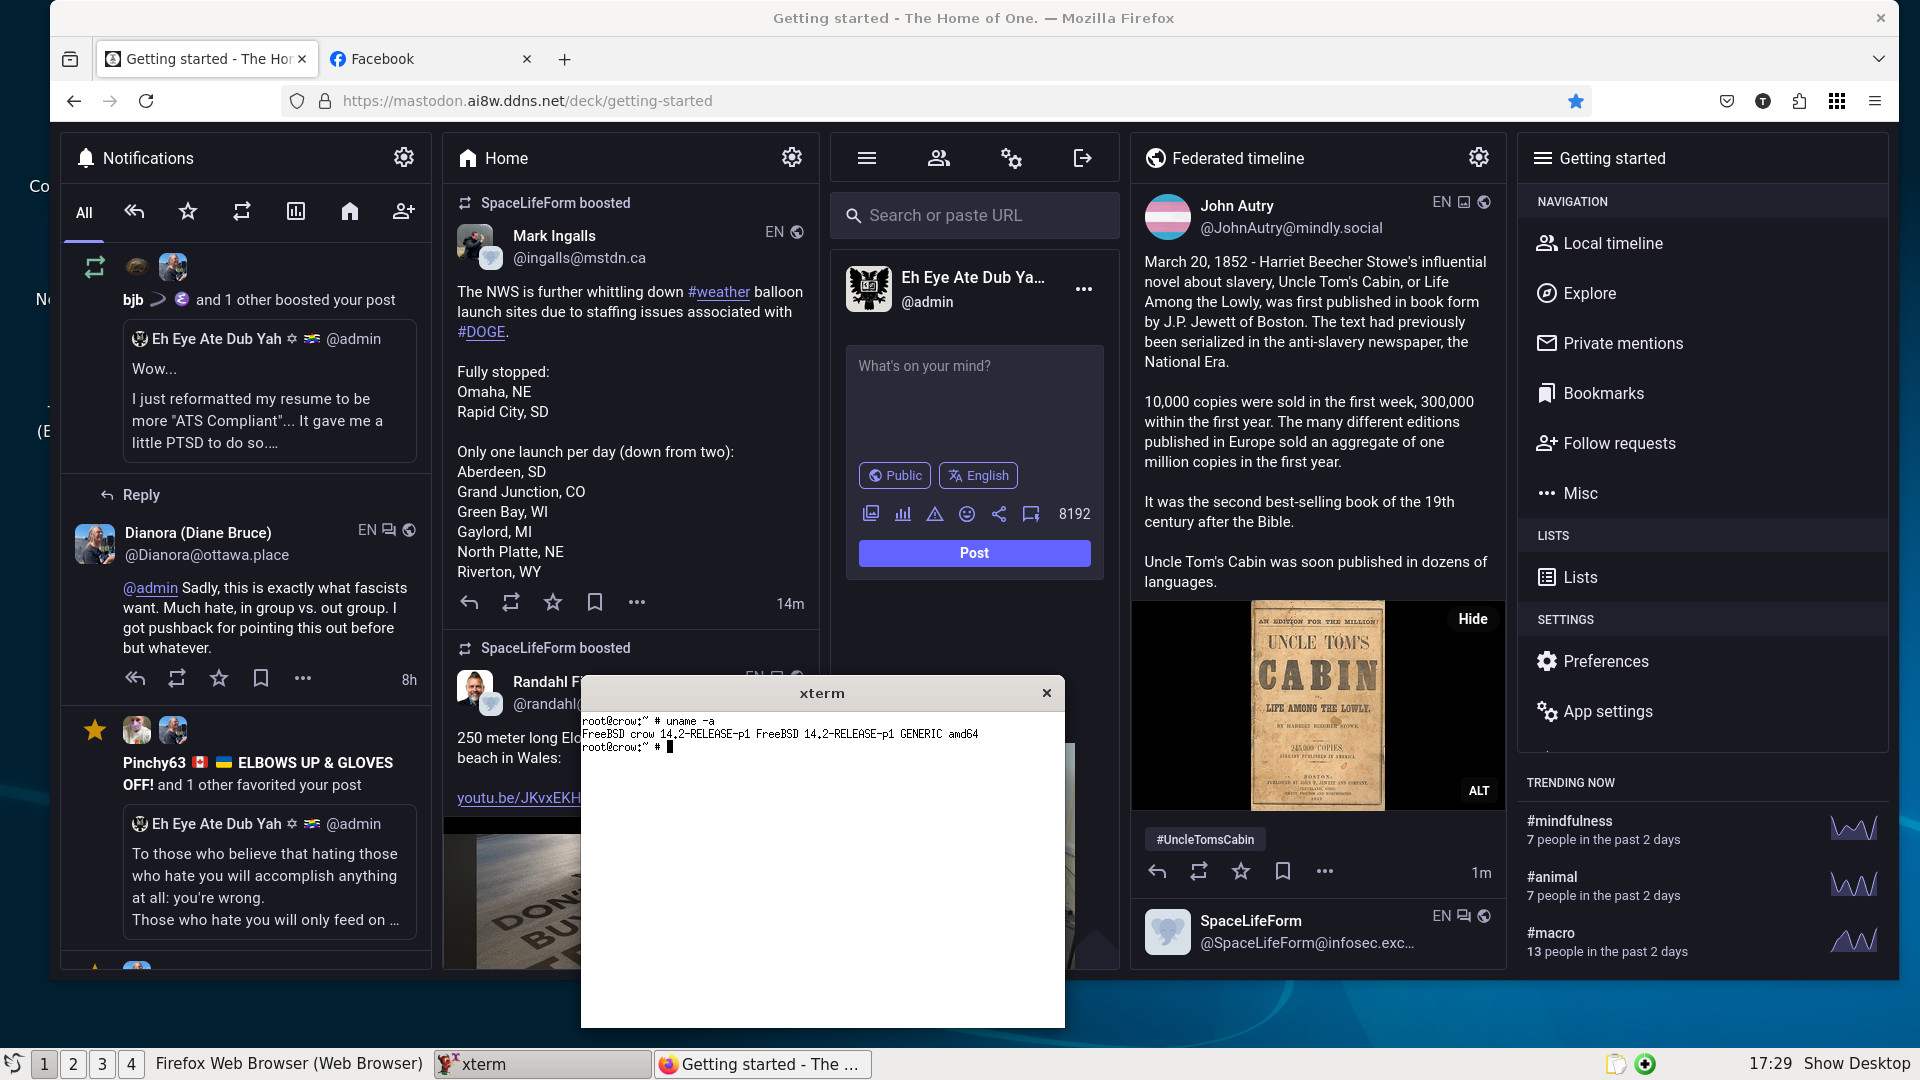1920x1080 pixels.
Task: Select the All notifications tab
Action: click(x=84, y=212)
